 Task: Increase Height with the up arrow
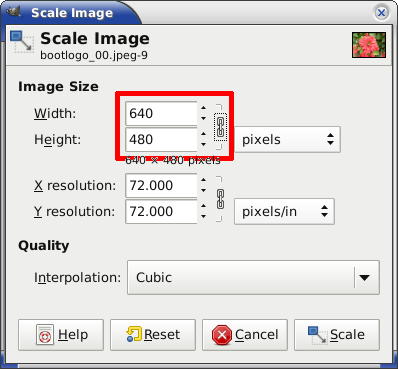click(203, 134)
